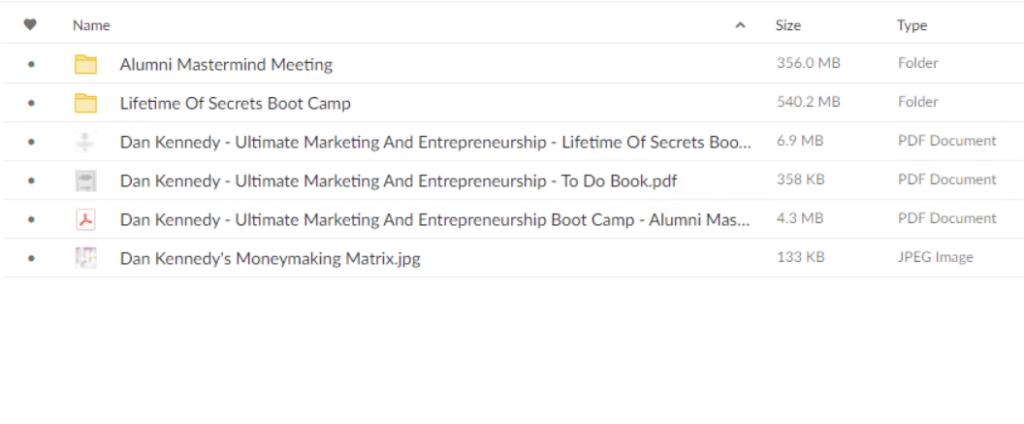Open the Lifetime Of Secrets Boot Camp folder icon
This screenshot has width=1024, height=424.
pos(86,103)
